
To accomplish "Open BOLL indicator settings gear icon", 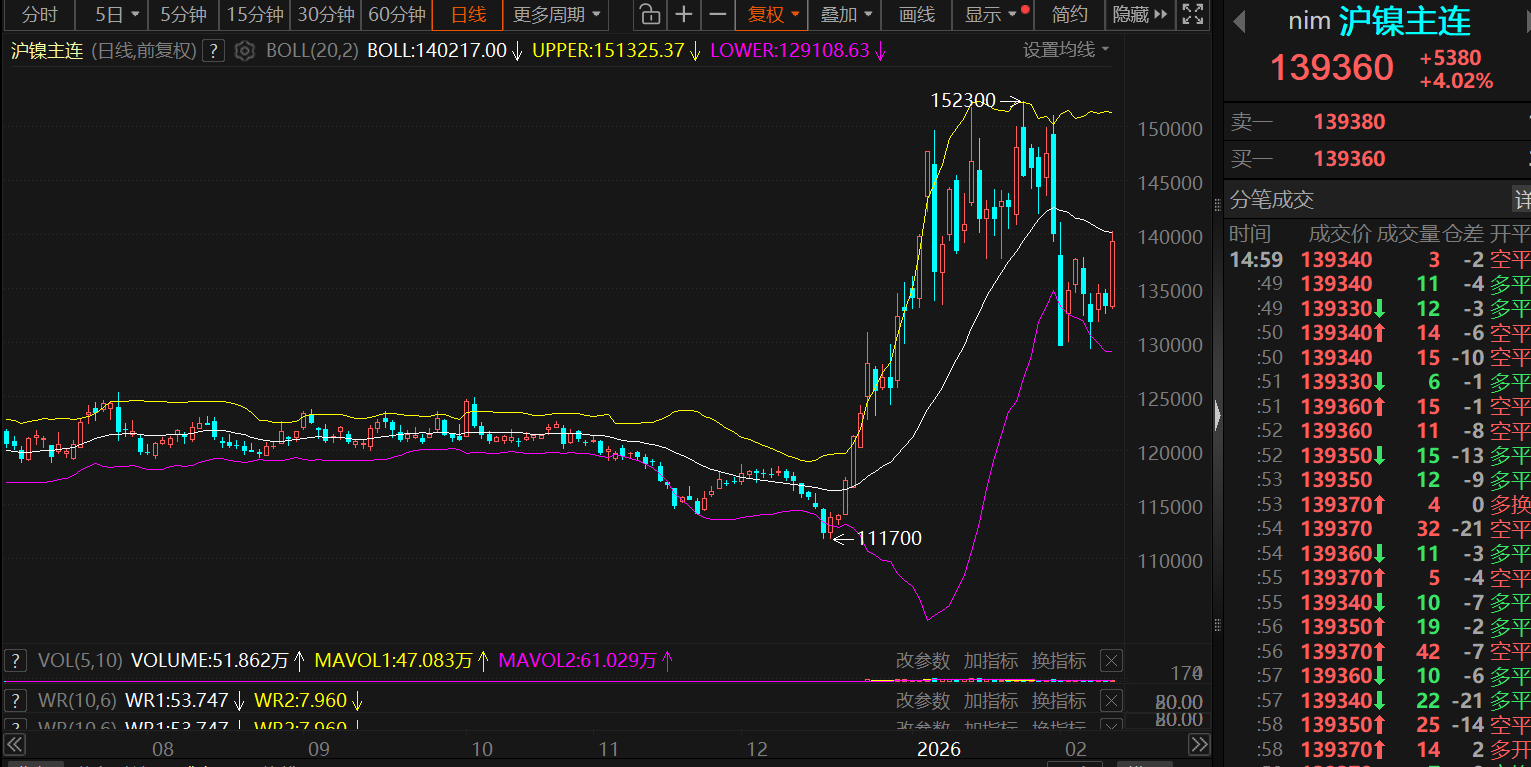I will click(x=245, y=51).
